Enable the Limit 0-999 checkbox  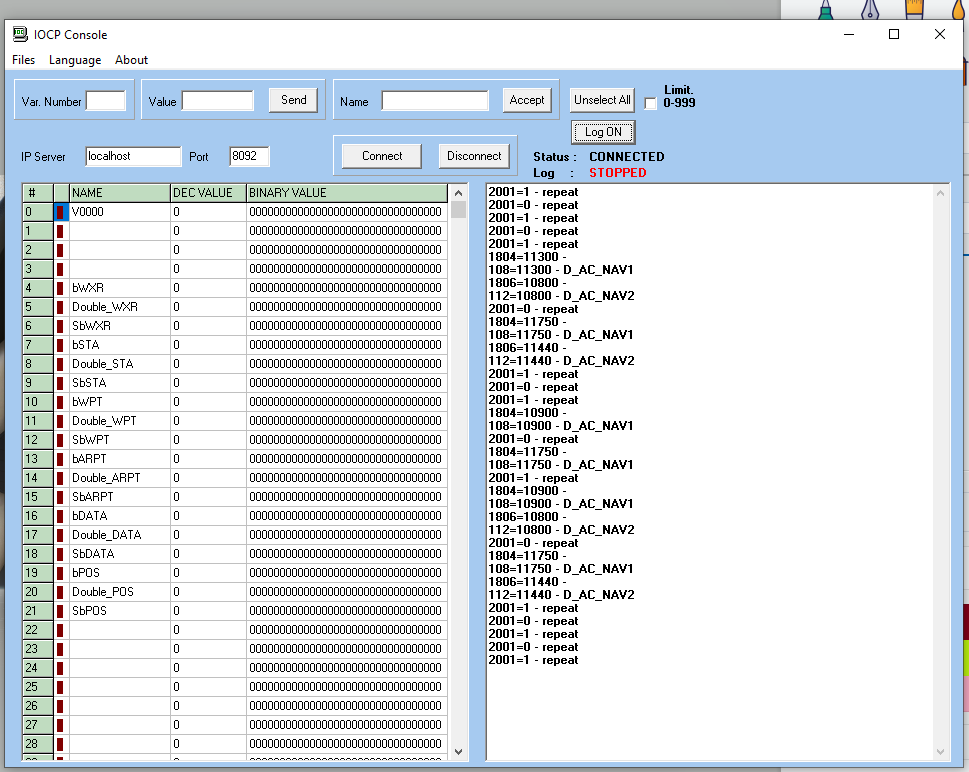coord(651,103)
